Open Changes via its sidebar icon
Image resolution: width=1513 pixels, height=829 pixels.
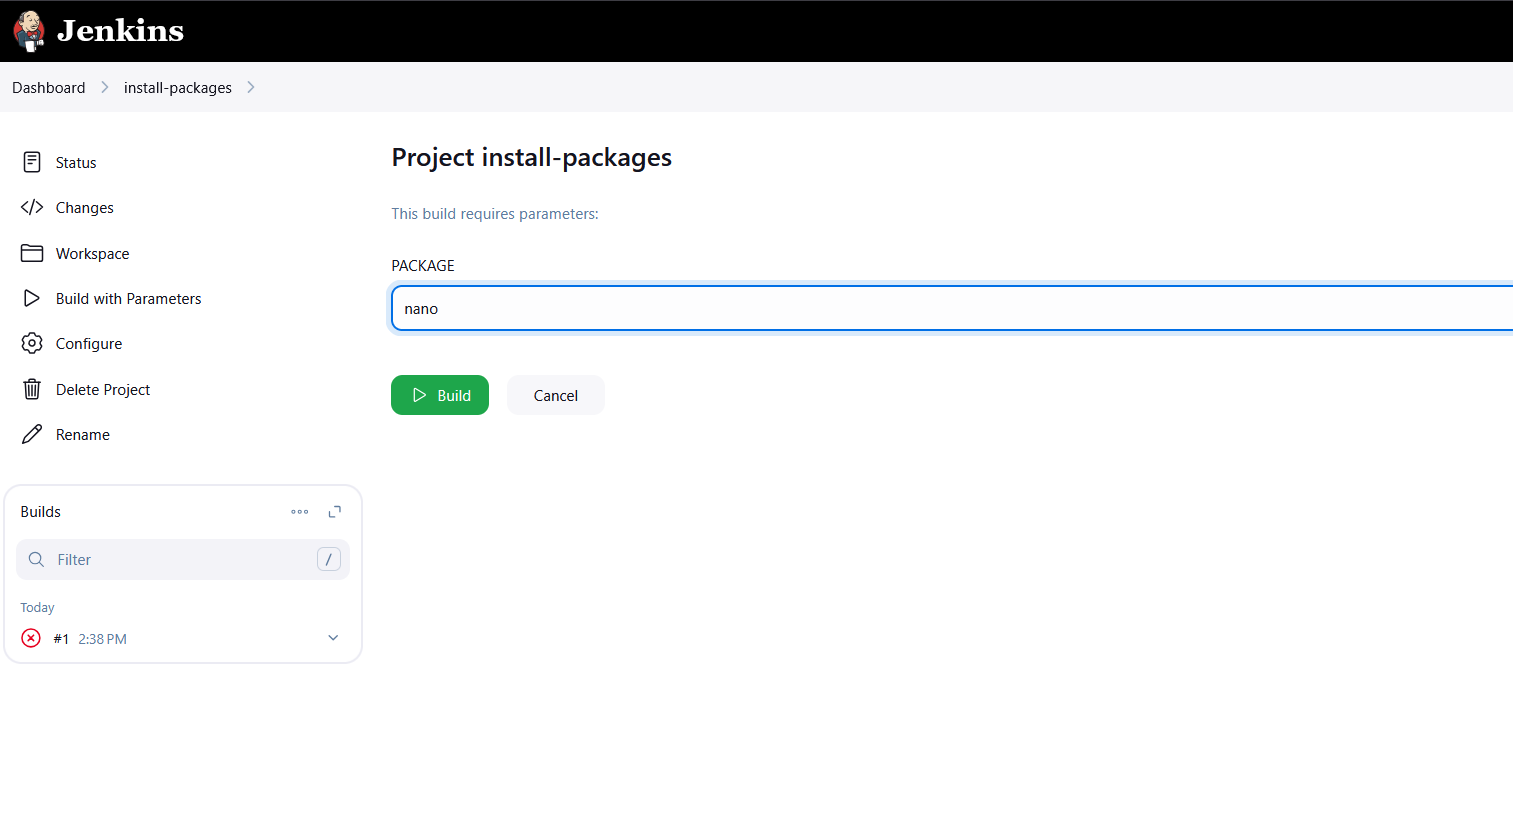tap(31, 207)
